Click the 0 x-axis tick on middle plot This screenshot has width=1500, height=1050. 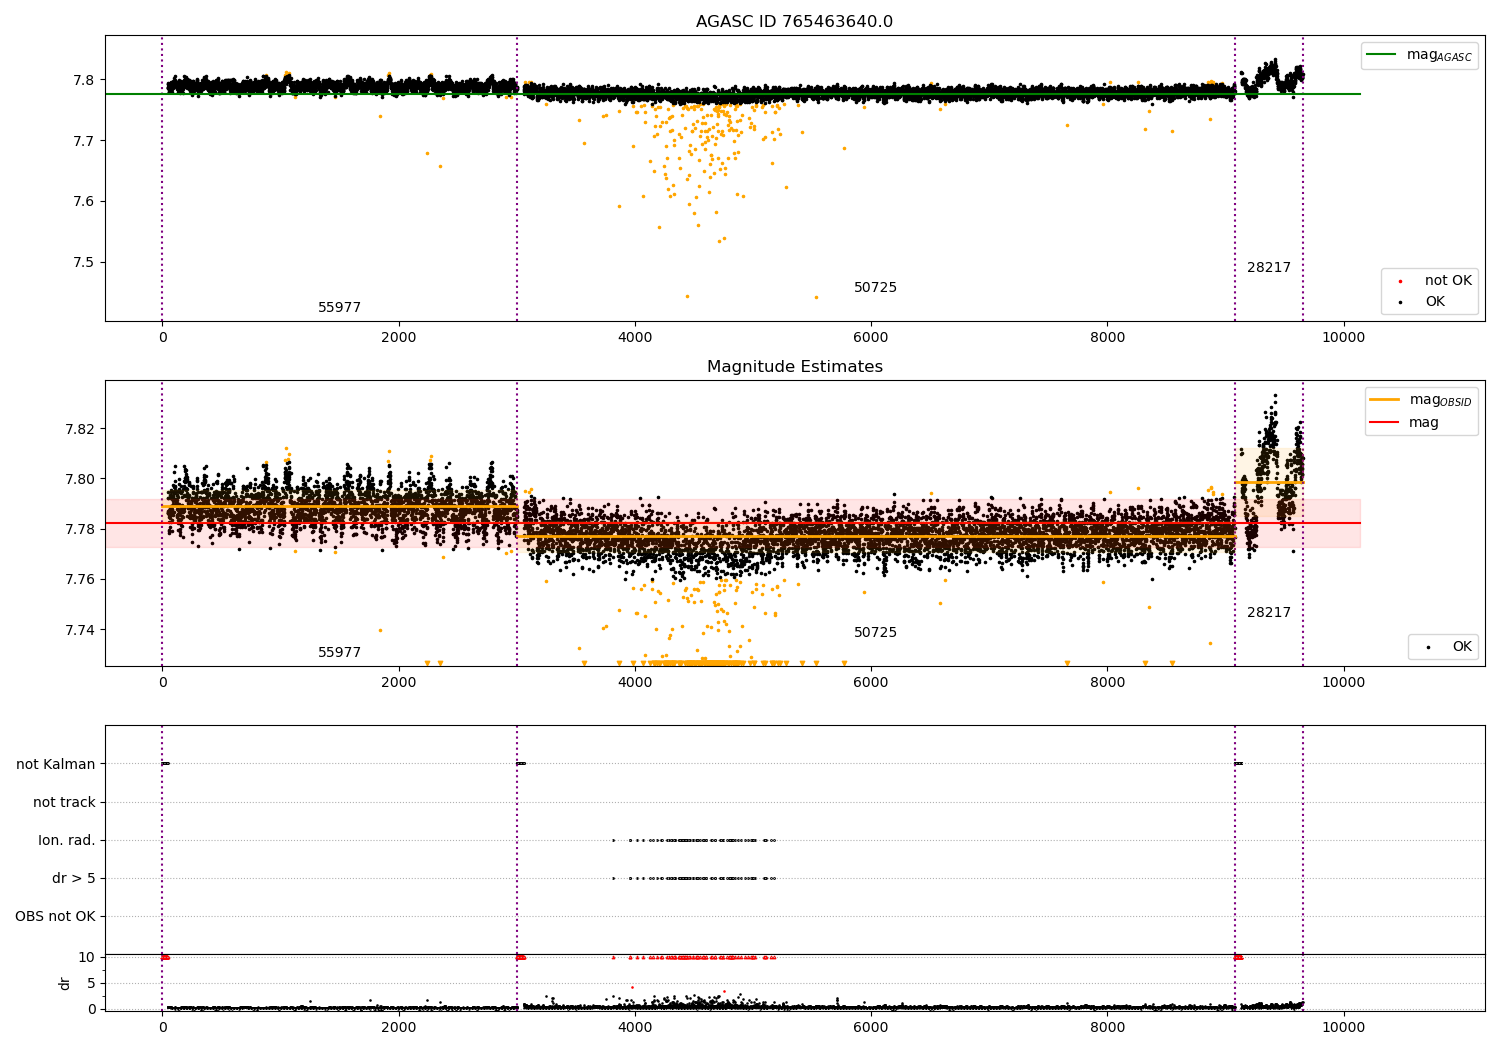(162, 683)
